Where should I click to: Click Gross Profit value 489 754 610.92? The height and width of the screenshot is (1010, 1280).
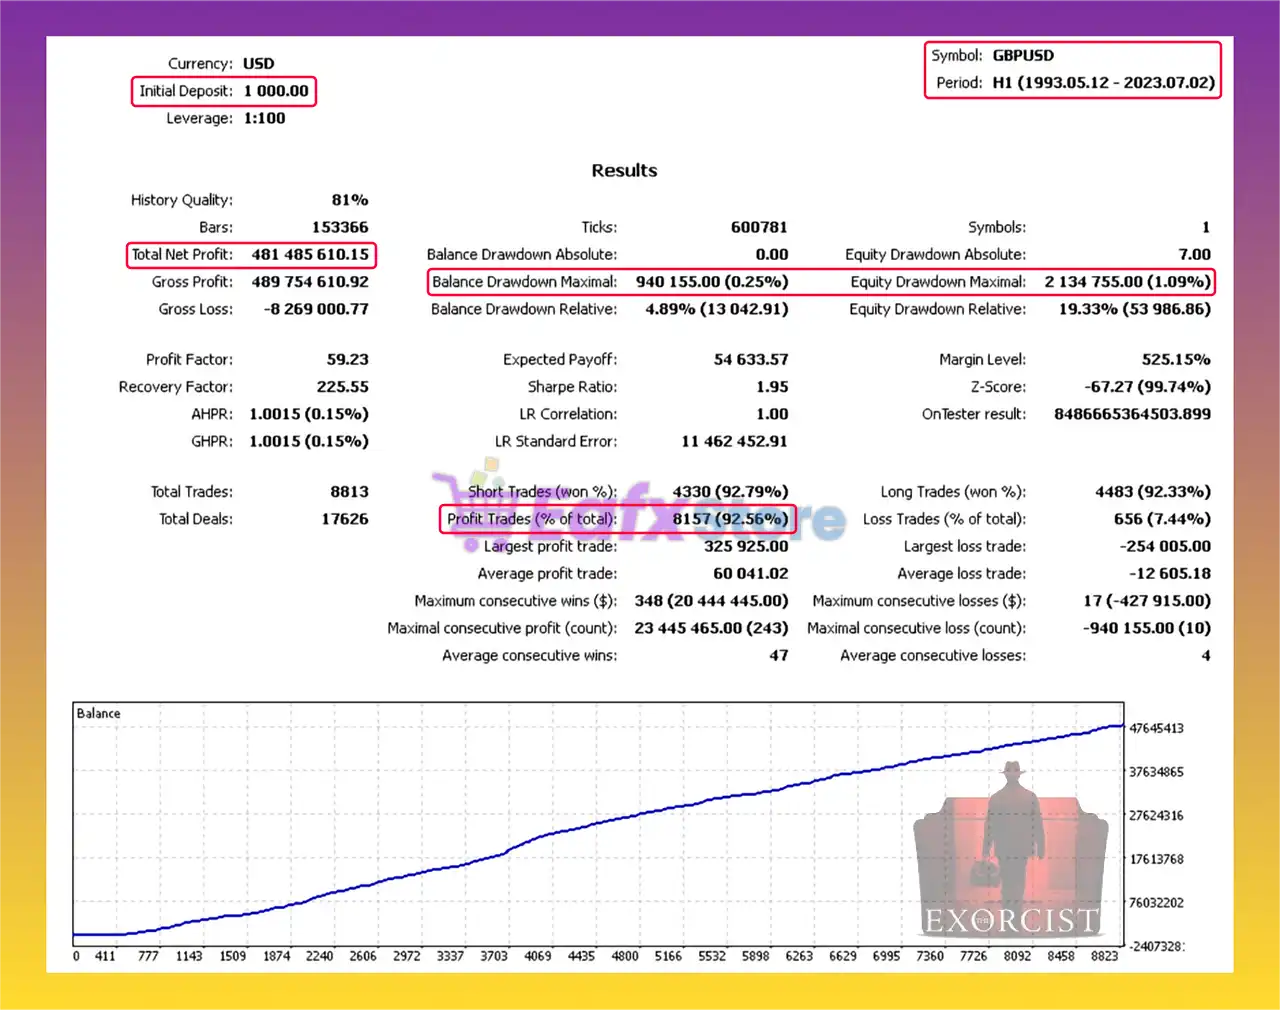310,282
